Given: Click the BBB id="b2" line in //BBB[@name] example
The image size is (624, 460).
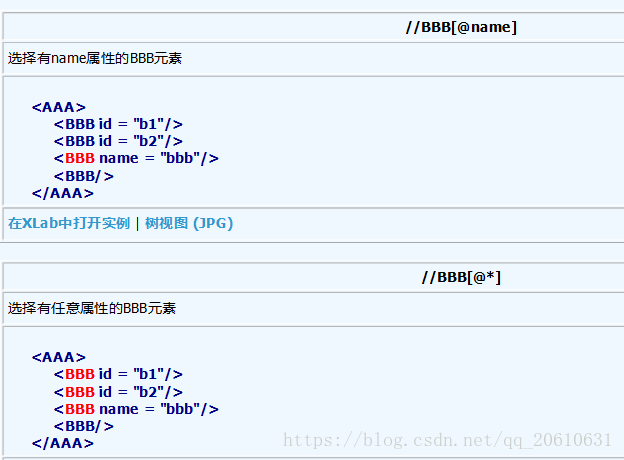Looking at the screenshot, I should coord(118,141).
